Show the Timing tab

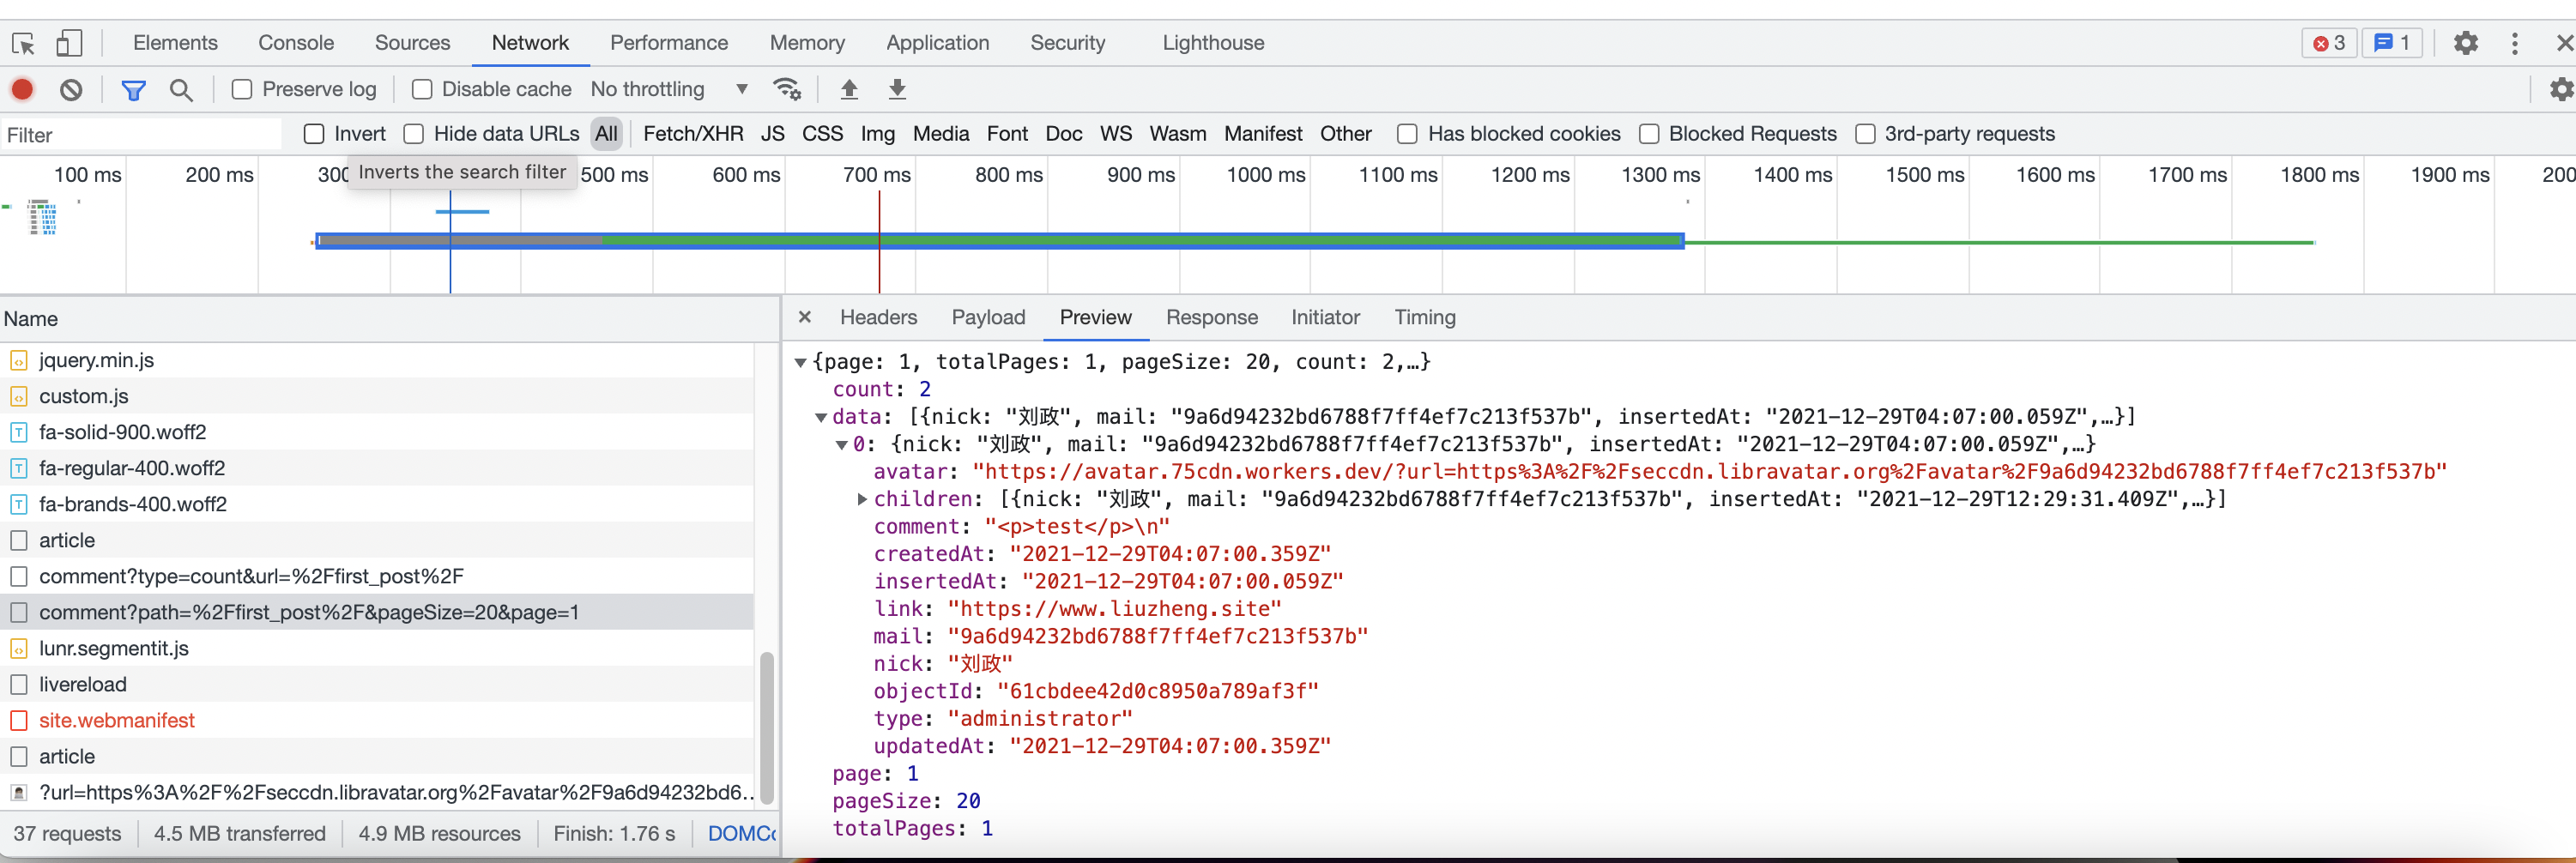tap(1425, 317)
